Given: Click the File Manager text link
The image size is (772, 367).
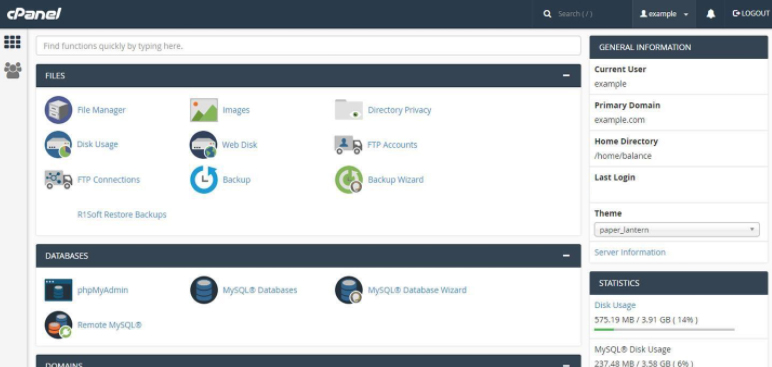Looking at the screenshot, I should [x=101, y=110].
